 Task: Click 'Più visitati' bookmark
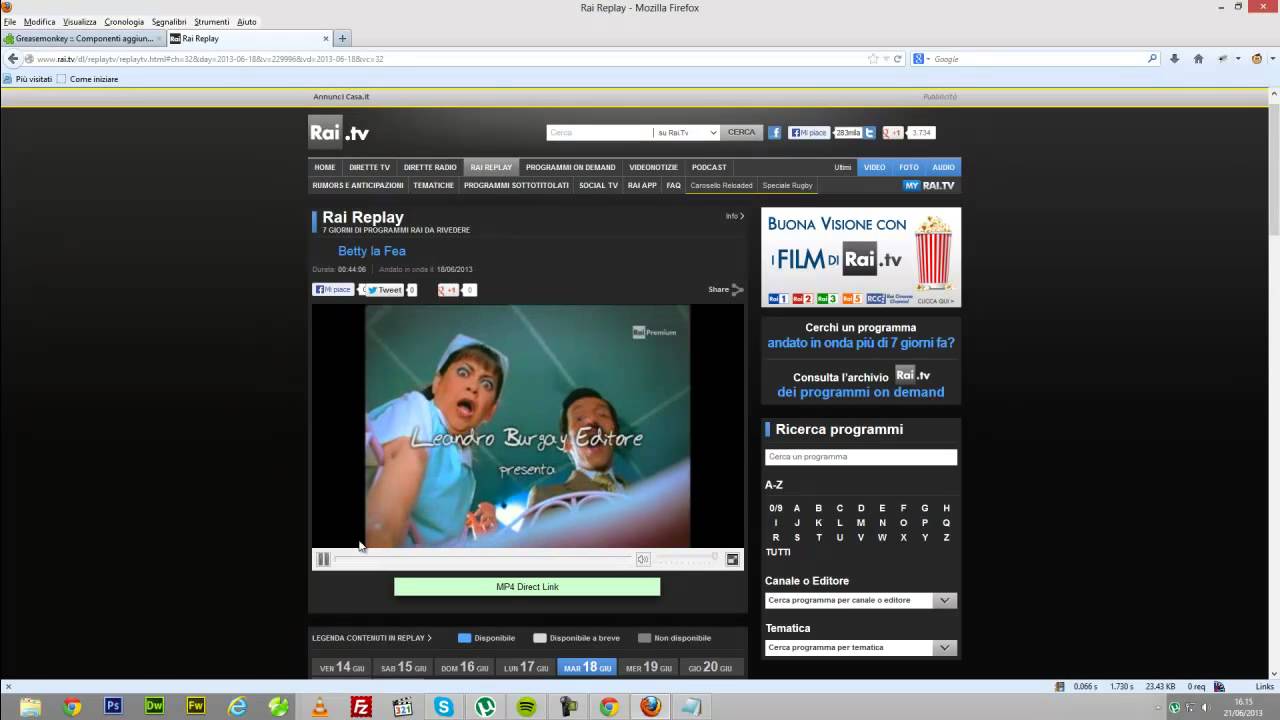27,79
